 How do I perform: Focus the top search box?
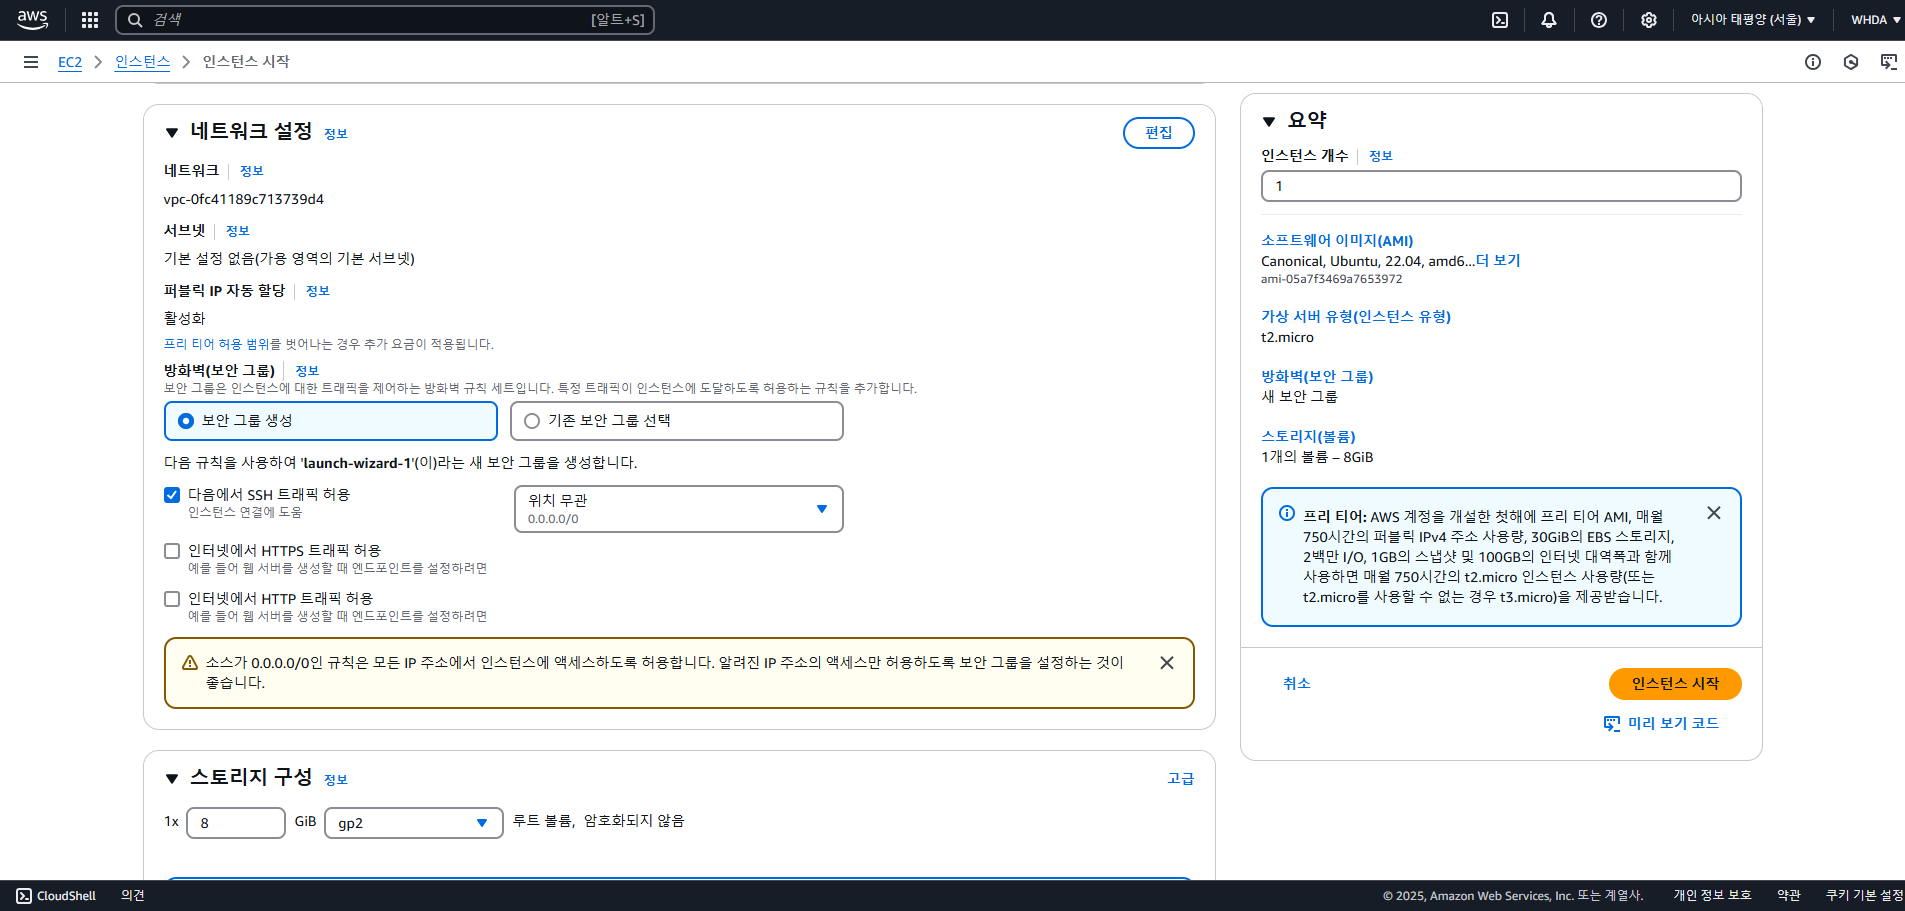coord(385,20)
